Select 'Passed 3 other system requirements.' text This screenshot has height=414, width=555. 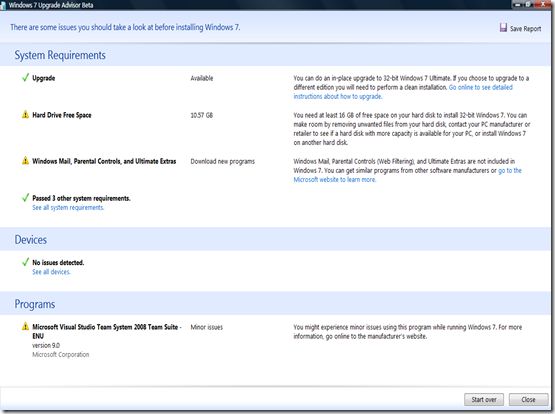coord(81,198)
